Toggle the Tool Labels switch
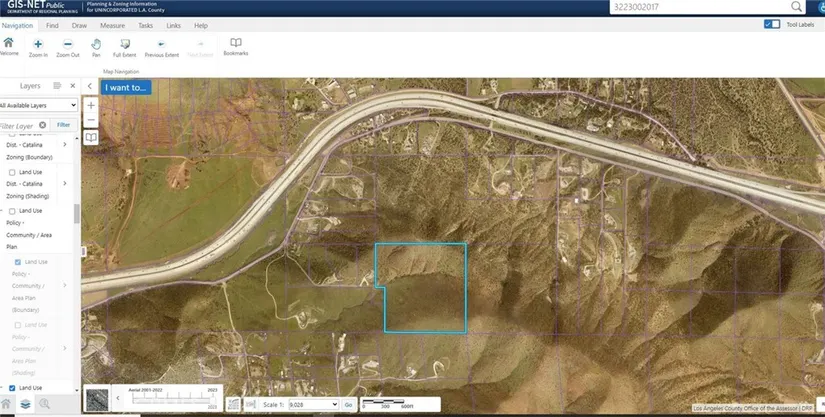 [771, 24]
